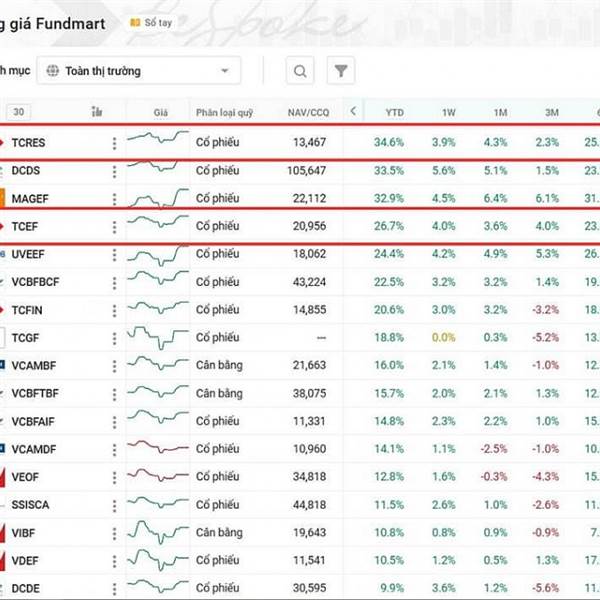600x600 pixels.
Task: Click the Sổ tay notebook icon
Action: pyautogui.click(x=135, y=22)
